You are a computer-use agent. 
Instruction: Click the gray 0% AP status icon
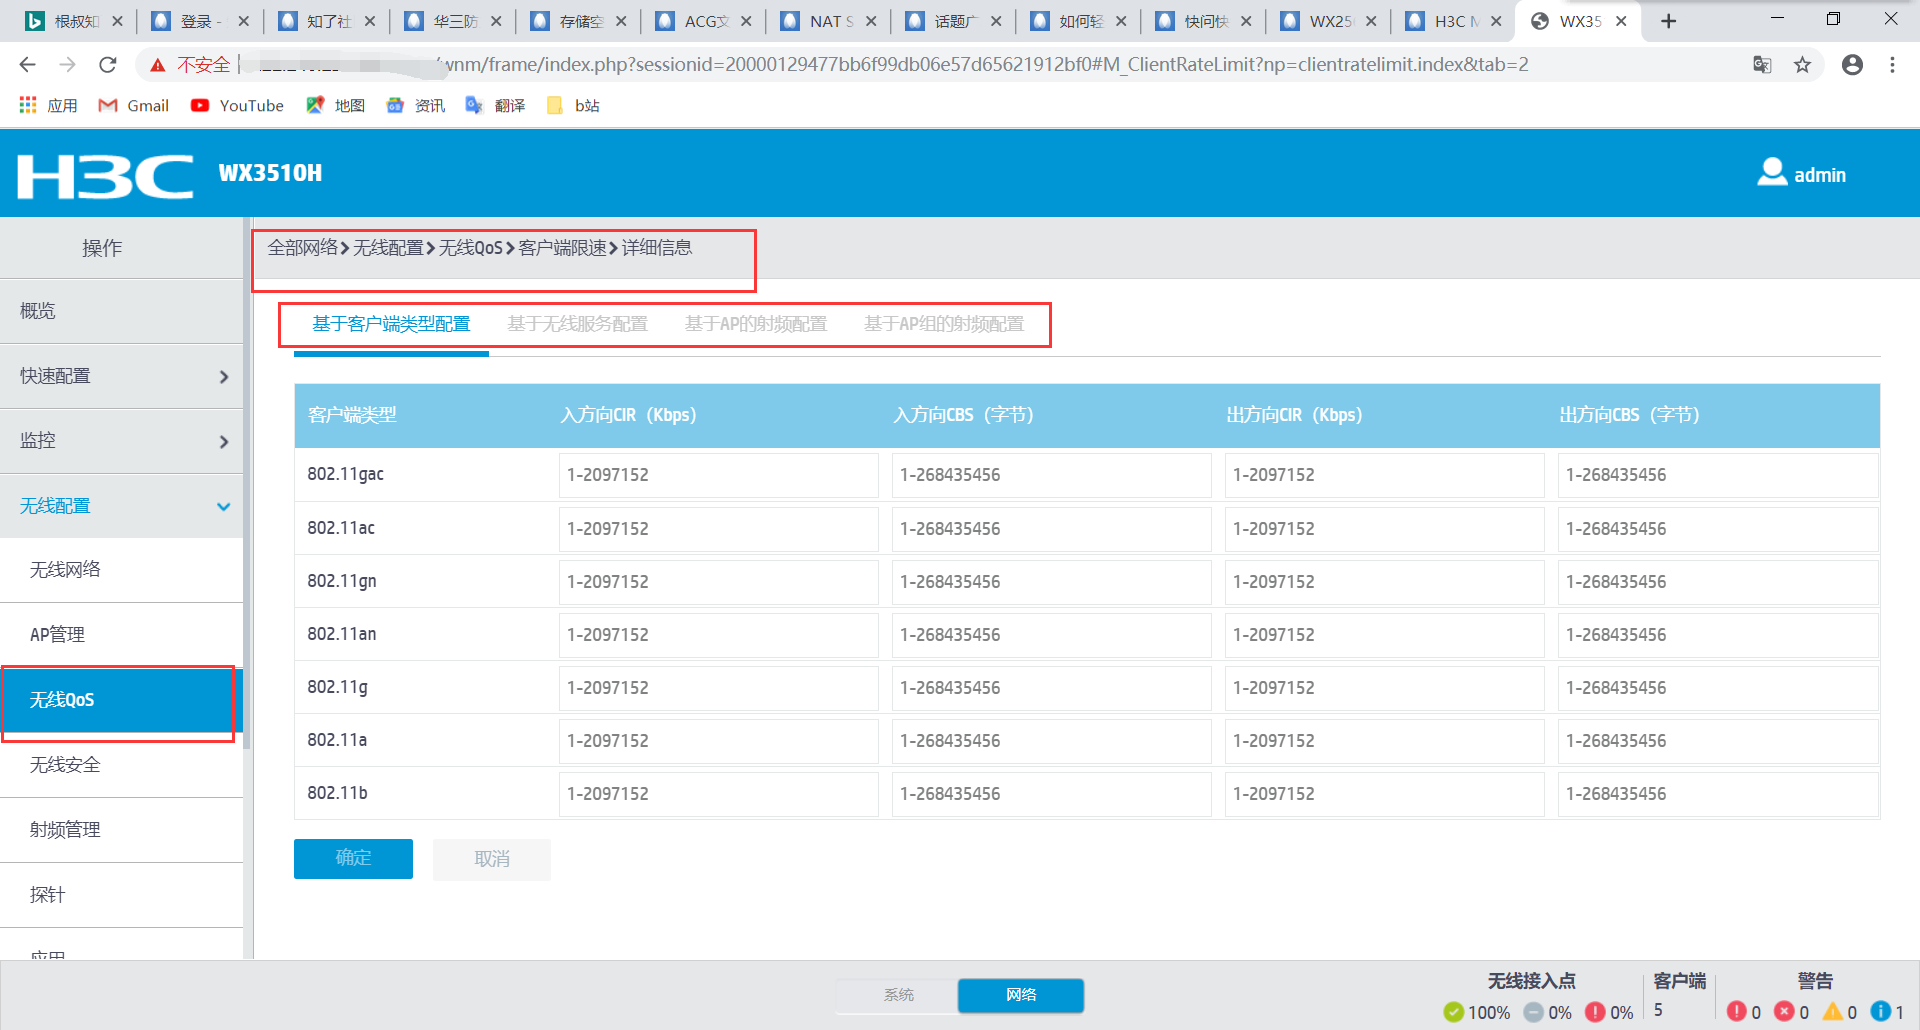tap(1534, 1012)
